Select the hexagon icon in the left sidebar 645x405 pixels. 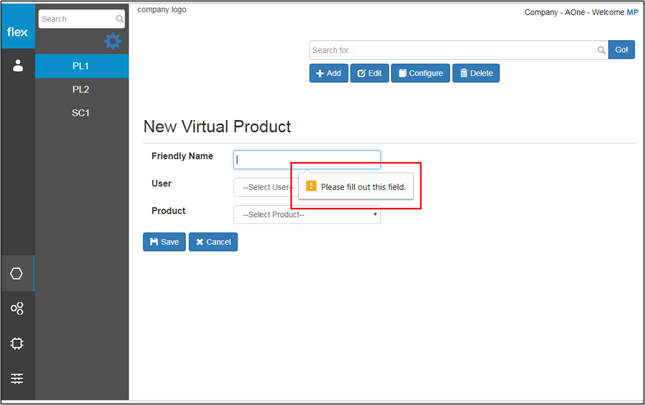(x=17, y=274)
